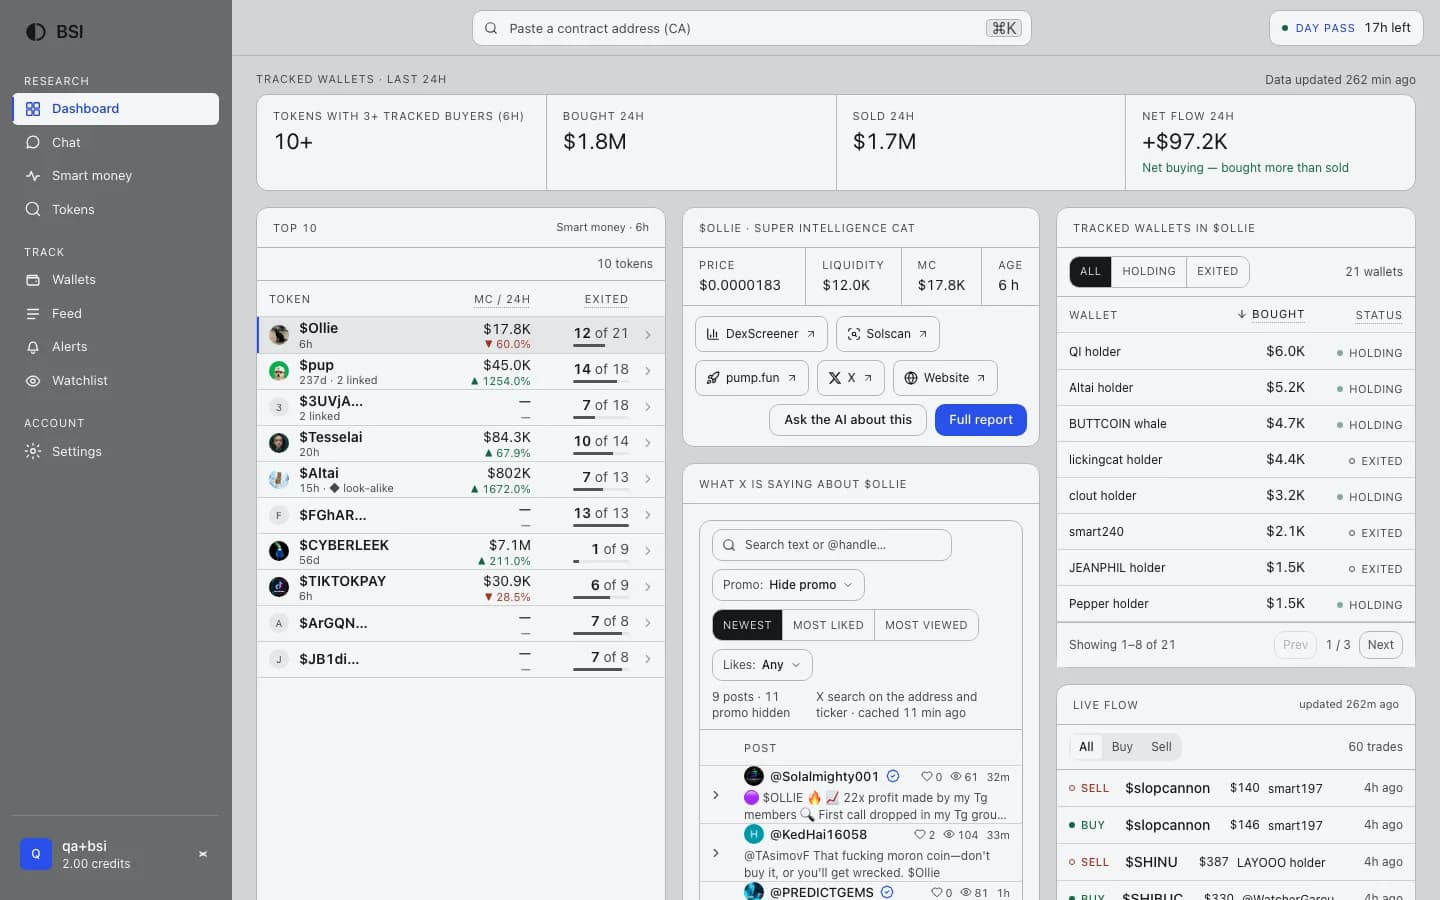This screenshot has width=1440, height=900.
Task: Click the $CYBERLEEK exited progress bar
Action: point(601,562)
